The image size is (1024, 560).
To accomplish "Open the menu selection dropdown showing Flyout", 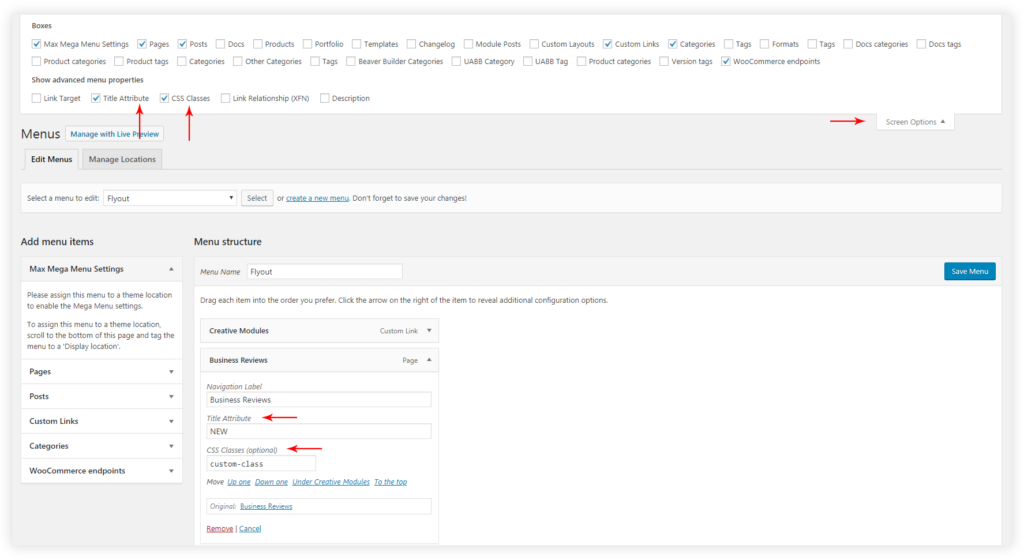I will coord(170,198).
